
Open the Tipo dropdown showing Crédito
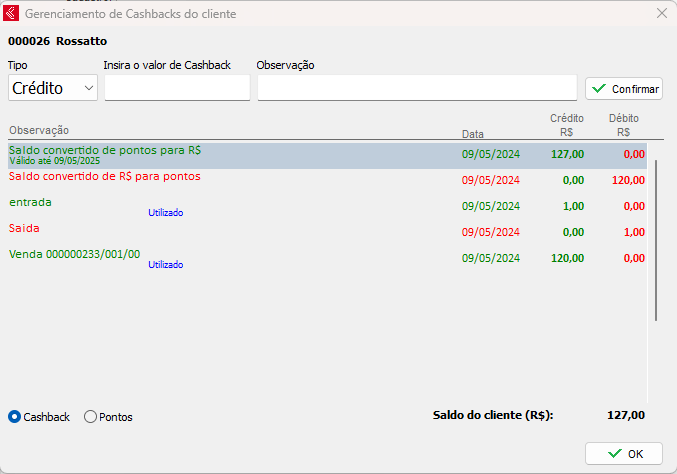coord(45,88)
